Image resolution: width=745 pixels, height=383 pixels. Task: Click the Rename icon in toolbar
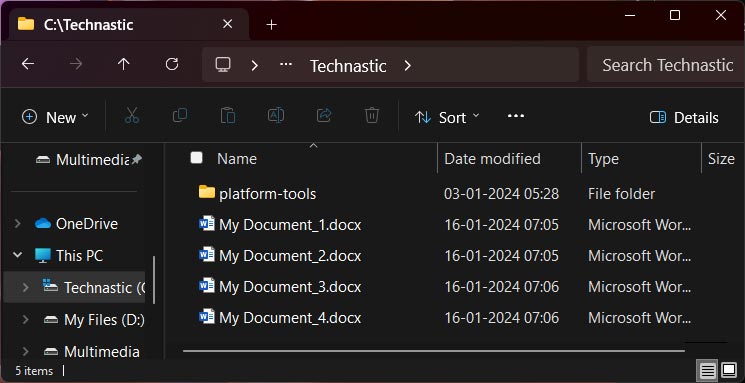(276, 115)
